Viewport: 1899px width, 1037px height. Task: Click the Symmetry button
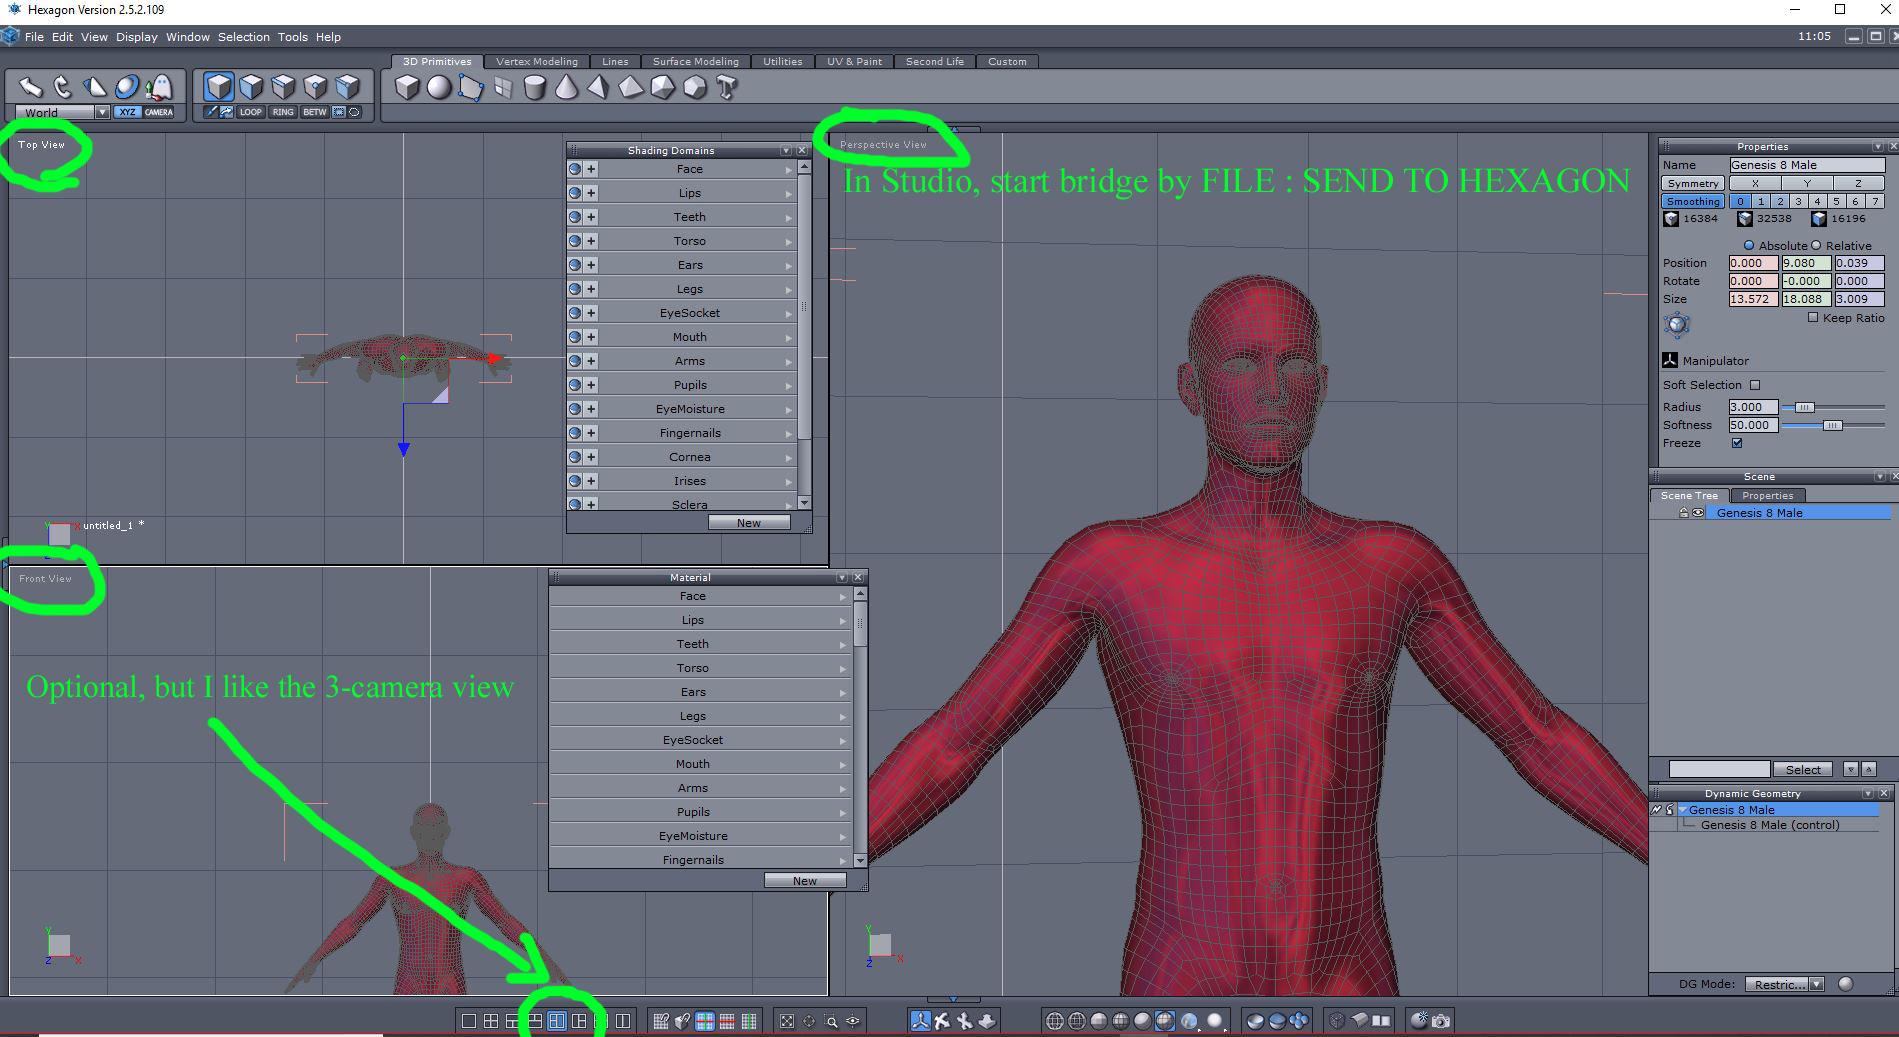(x=1693, y=183)
